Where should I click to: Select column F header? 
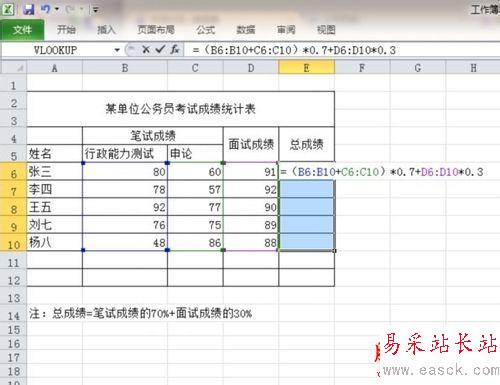pyautogui.click(x=362, y=68)
